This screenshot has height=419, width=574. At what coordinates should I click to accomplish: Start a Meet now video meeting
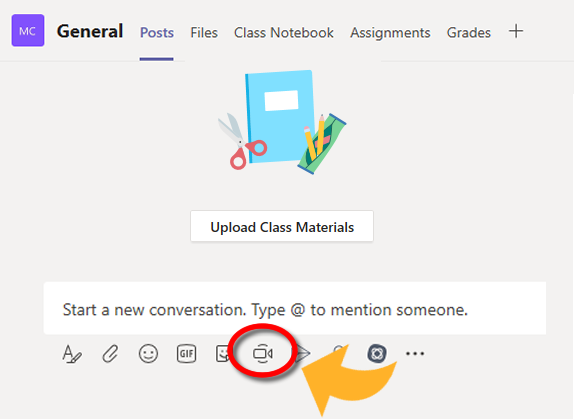[x=262, y=353]
